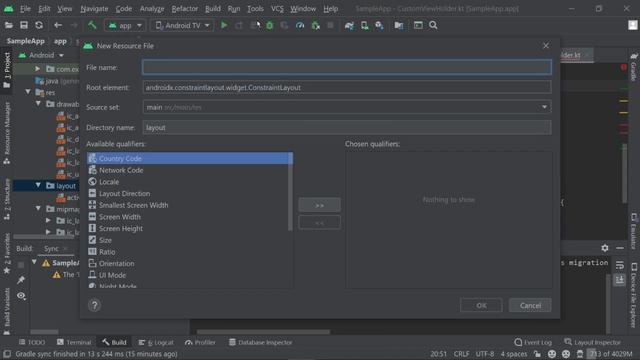Open the Navigate menu

pyautogui.click(x=94, y=9)
